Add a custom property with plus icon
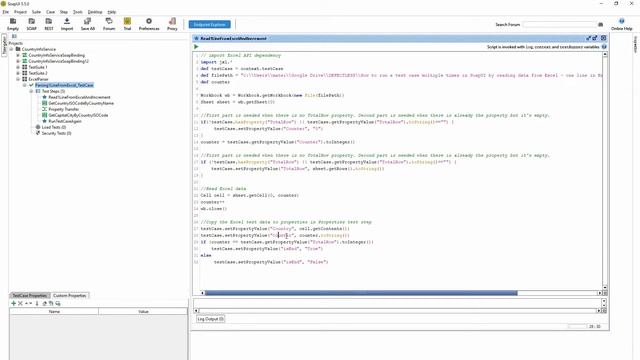The height and width of the screenshot is (360, 640). click(x=13, y=303)
